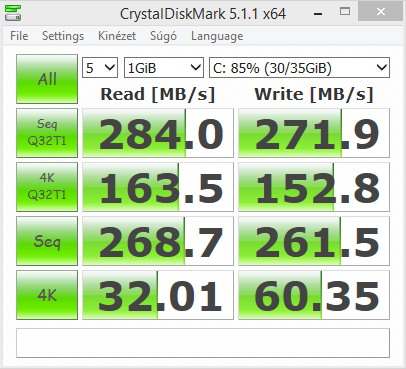The width and height of the screenshot is (406, 369).
Task: Select the Seq Q32T1 write result 271.9
Action: (x=314, y=133)
